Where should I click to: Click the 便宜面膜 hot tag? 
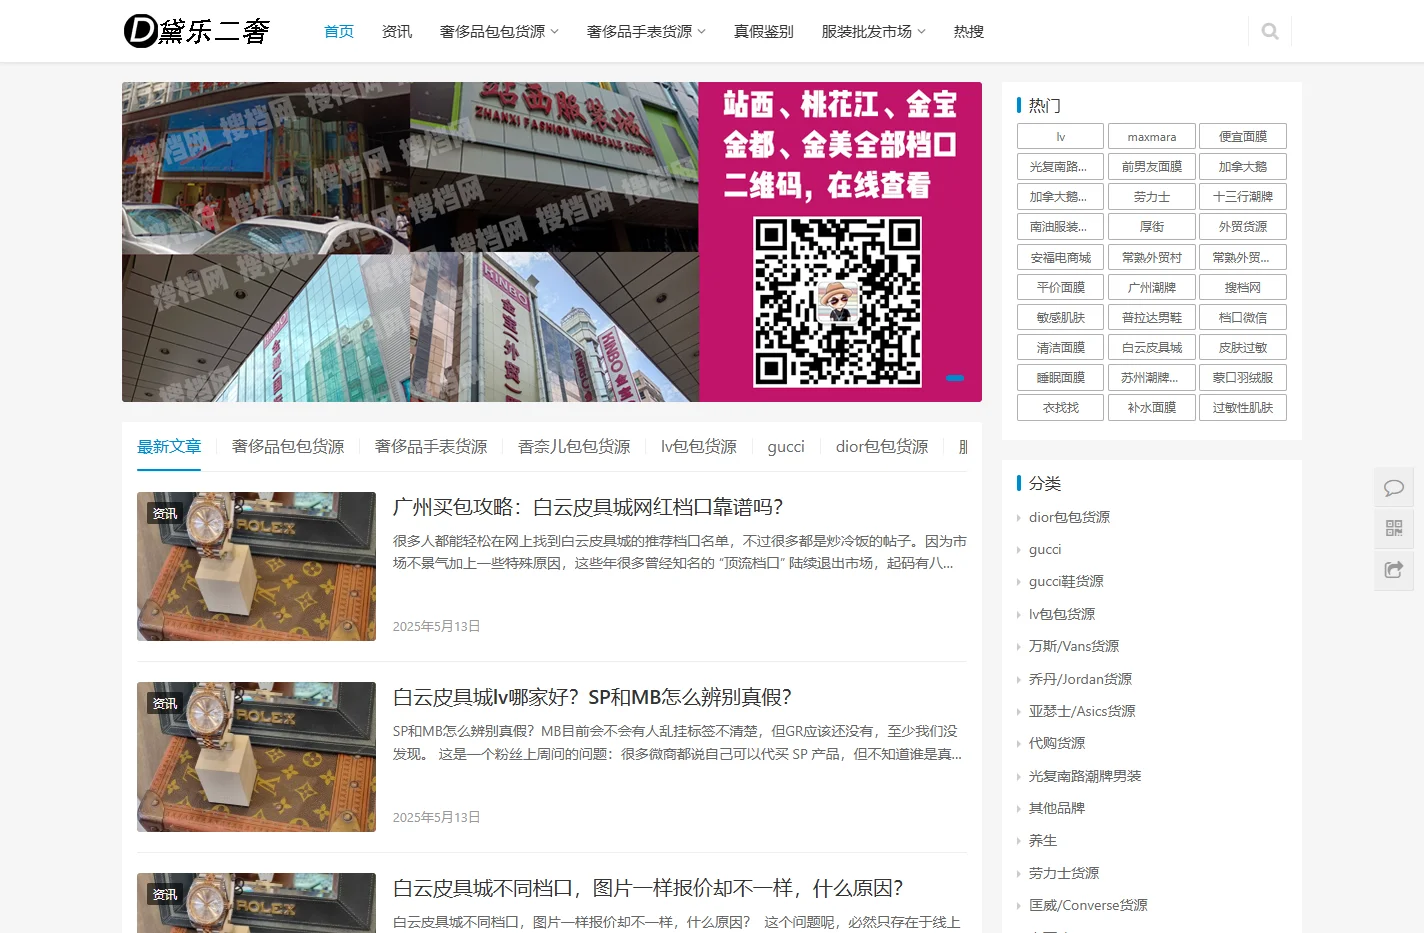point(1243,136)
